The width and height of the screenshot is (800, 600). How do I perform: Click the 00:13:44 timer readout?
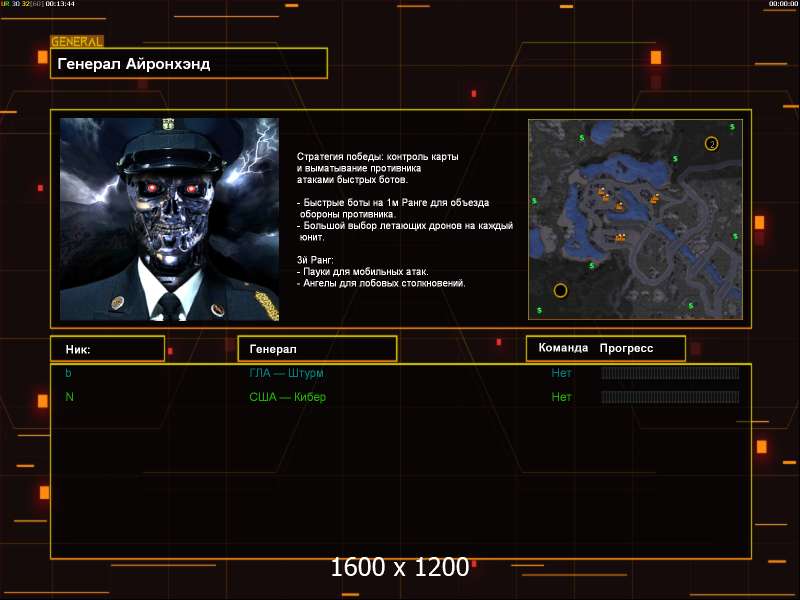(60, 4)
